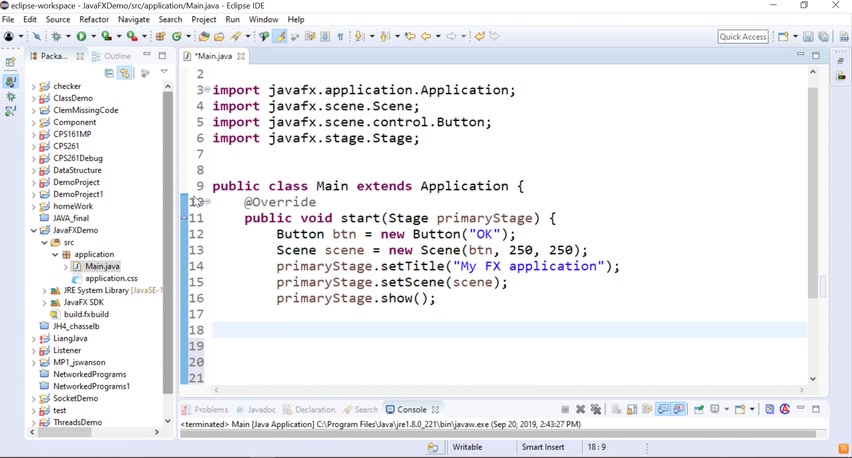Viewport: 852px width, 458px height.
Task: Click the Open Console icon
Action: [x=740, y=409]
